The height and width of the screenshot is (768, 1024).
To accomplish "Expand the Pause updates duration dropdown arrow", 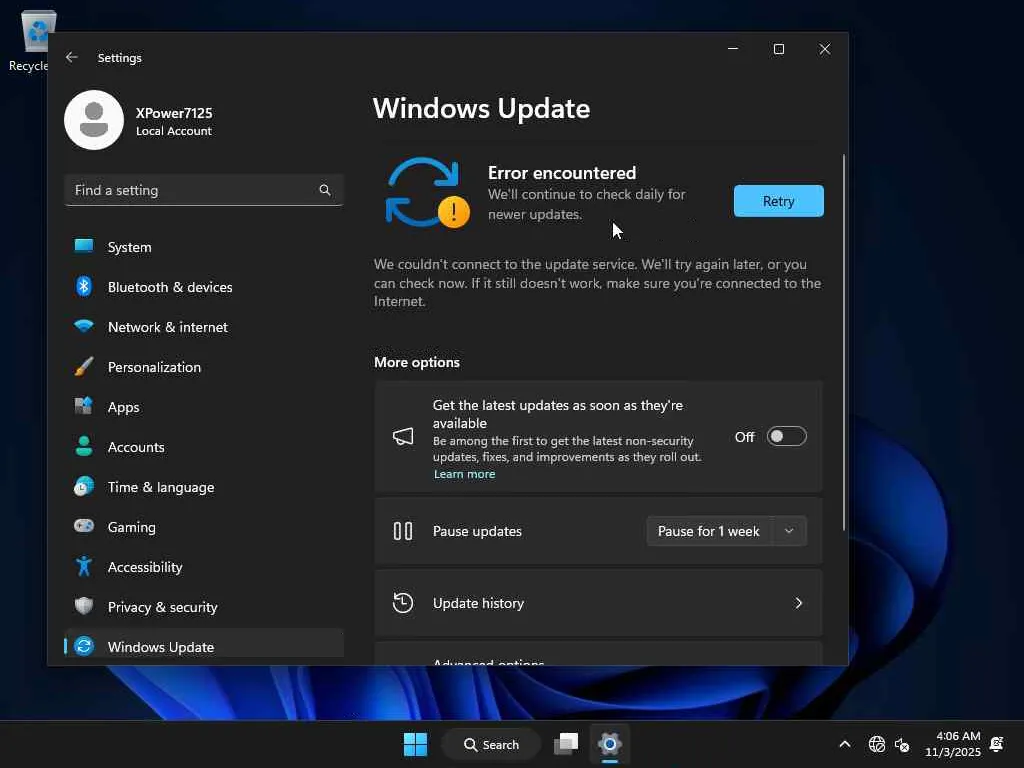I will (789, 531).
